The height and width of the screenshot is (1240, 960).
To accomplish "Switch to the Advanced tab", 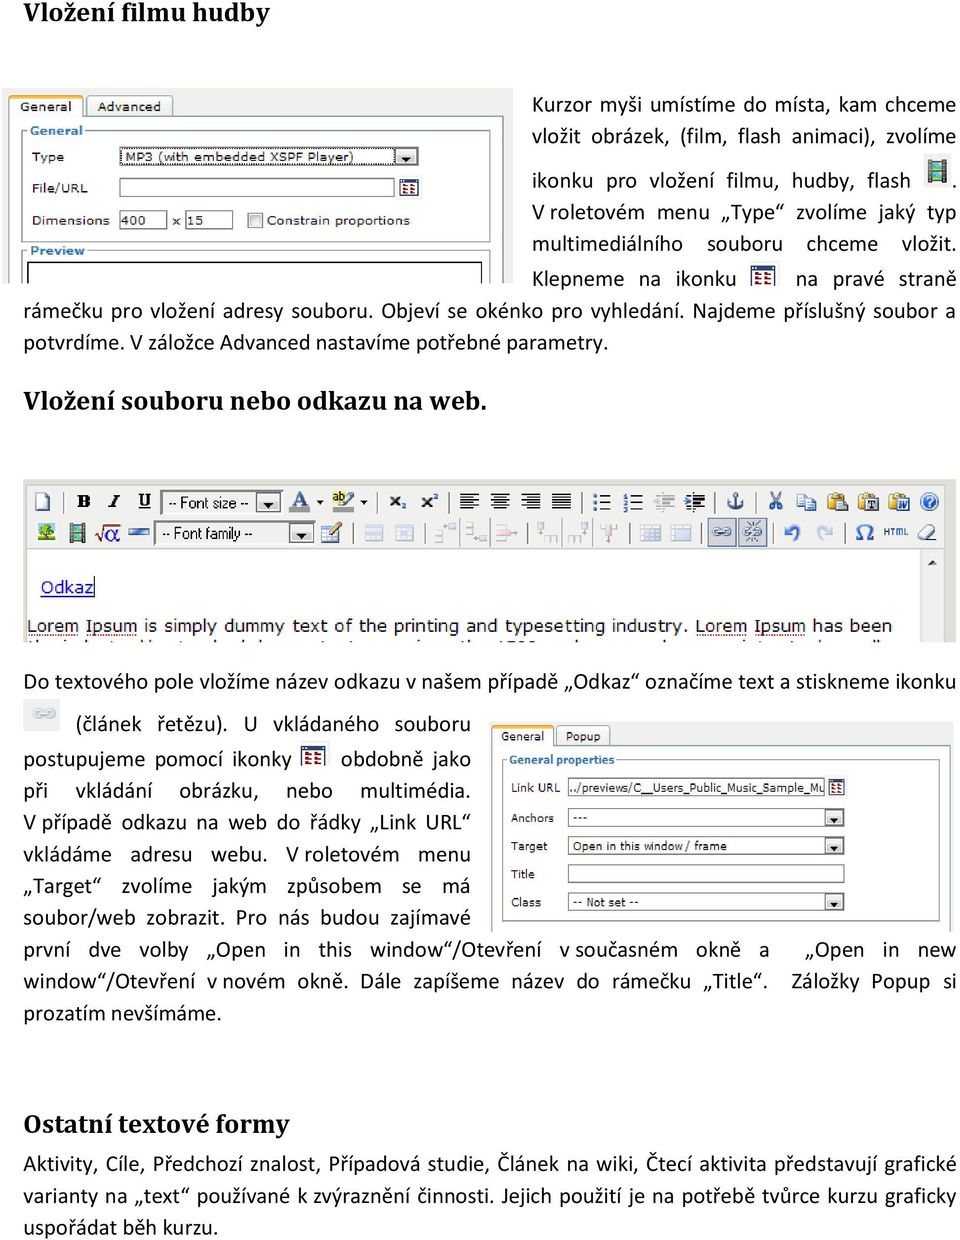I will 129,106.
